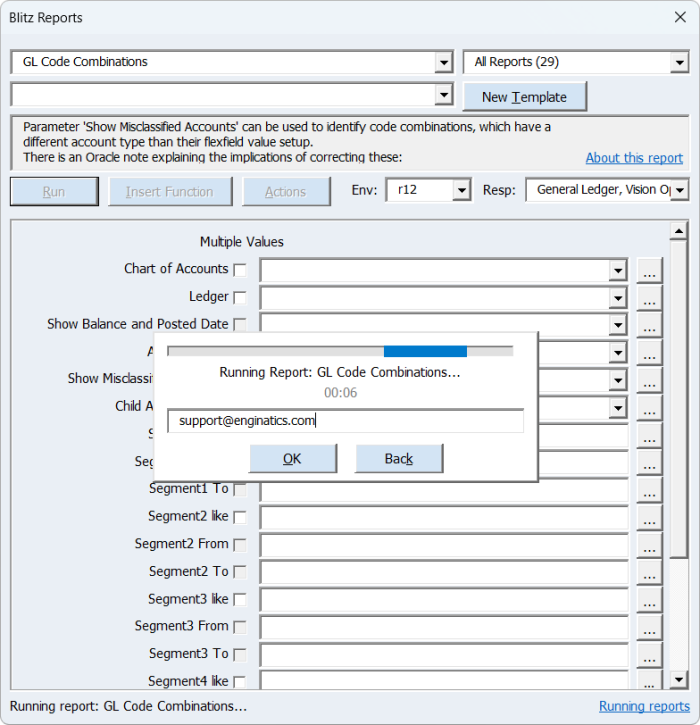The width and height of the screenshot is (700, 725).
Task: Toggle Ledger multiple values checkbox
Action: [240, 297]
